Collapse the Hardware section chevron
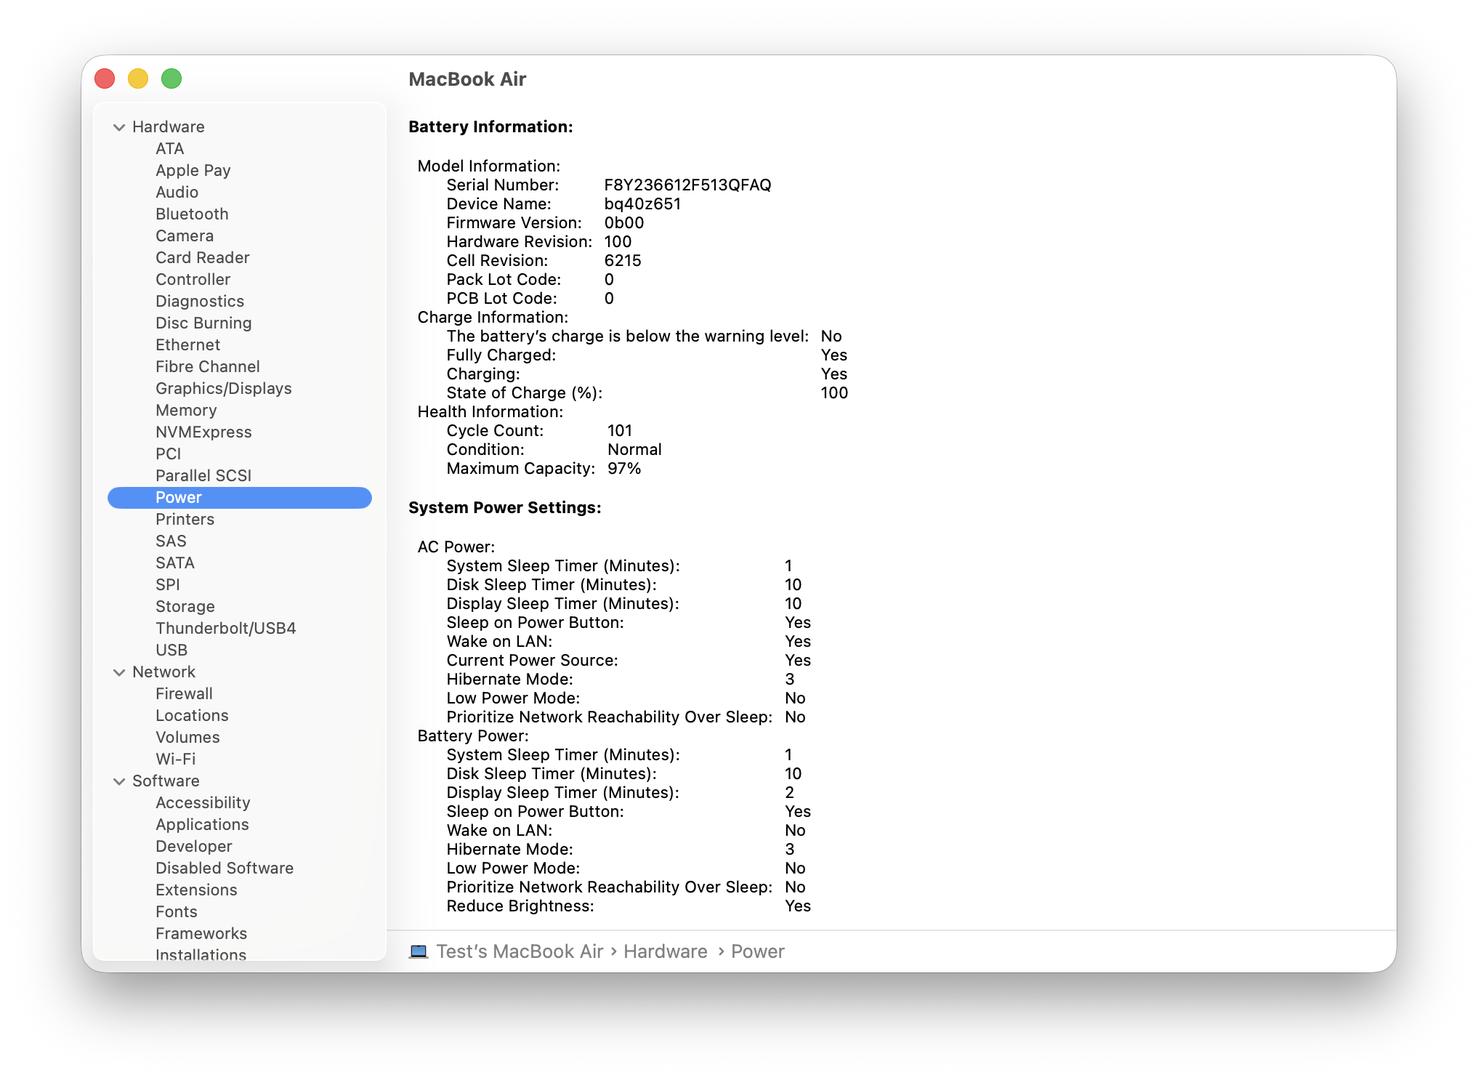1478x1080 pixels. [x=119, y=127]
